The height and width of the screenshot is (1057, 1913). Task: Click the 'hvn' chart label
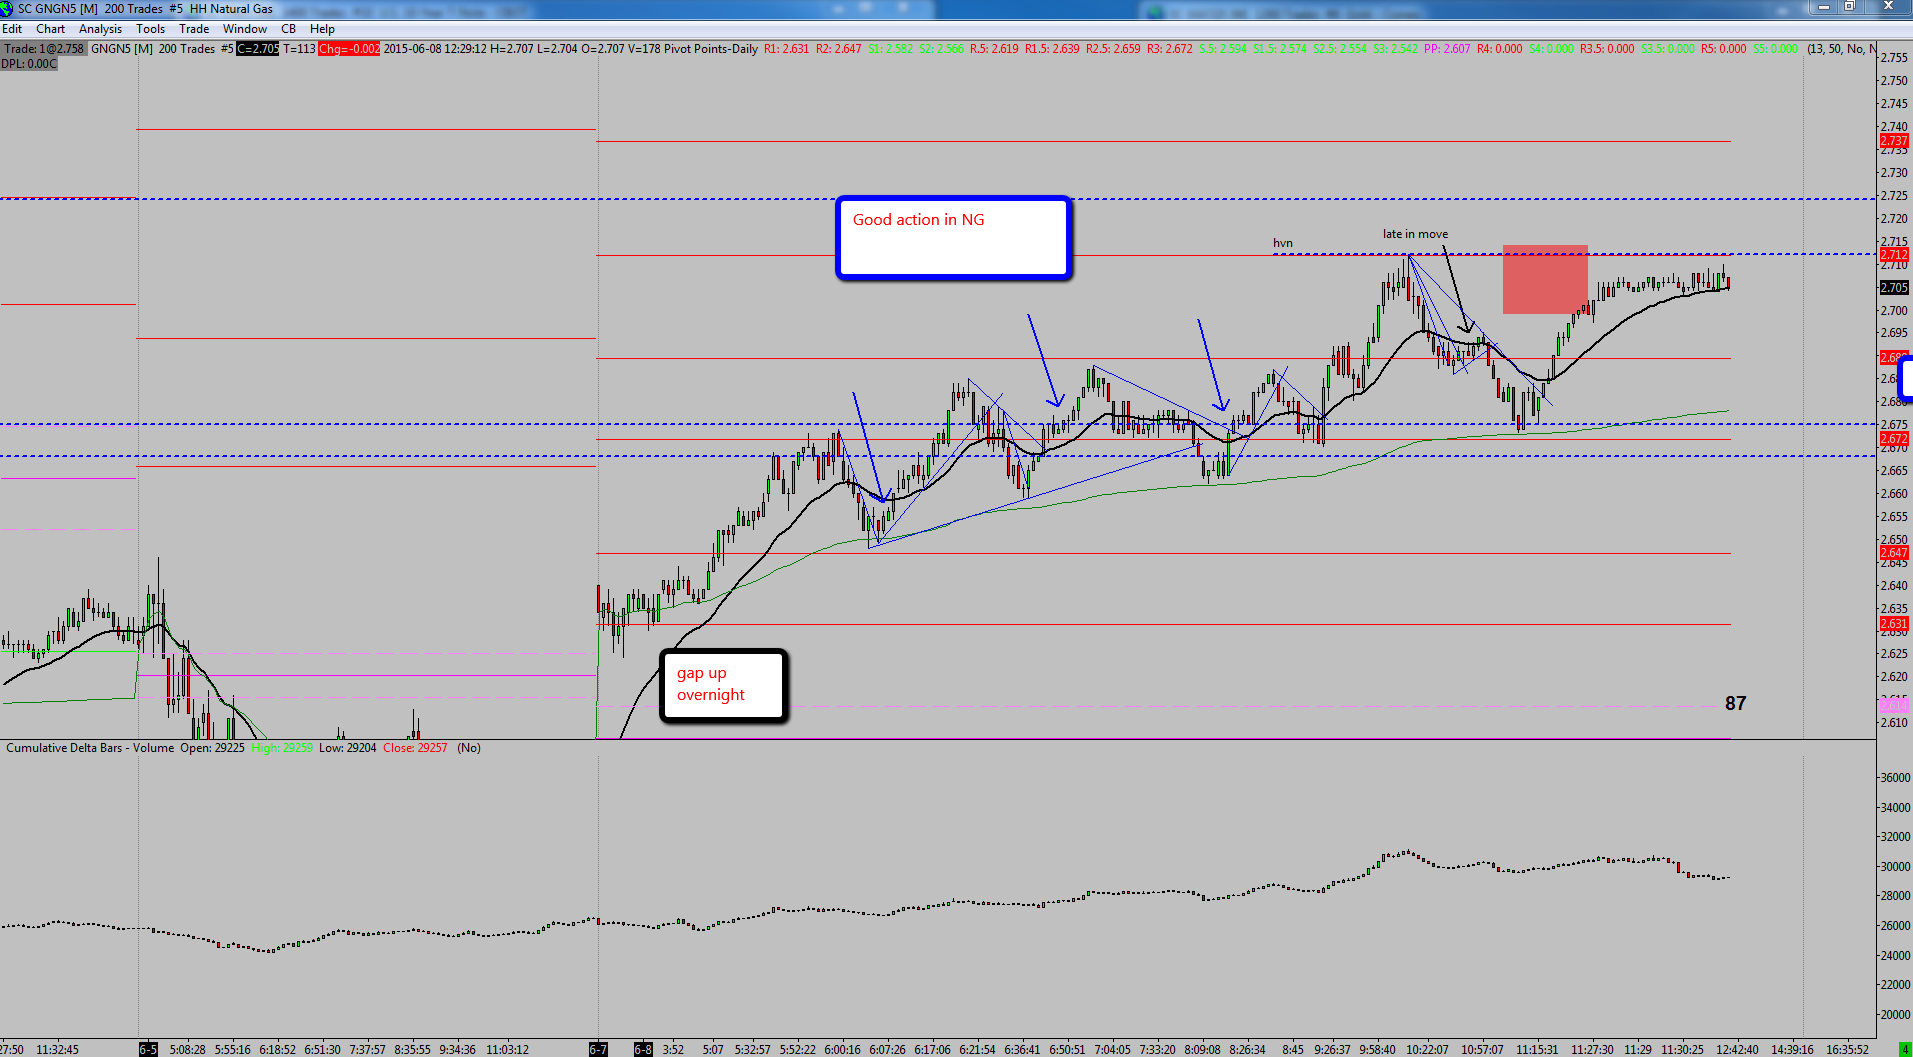click(1283, 243)
